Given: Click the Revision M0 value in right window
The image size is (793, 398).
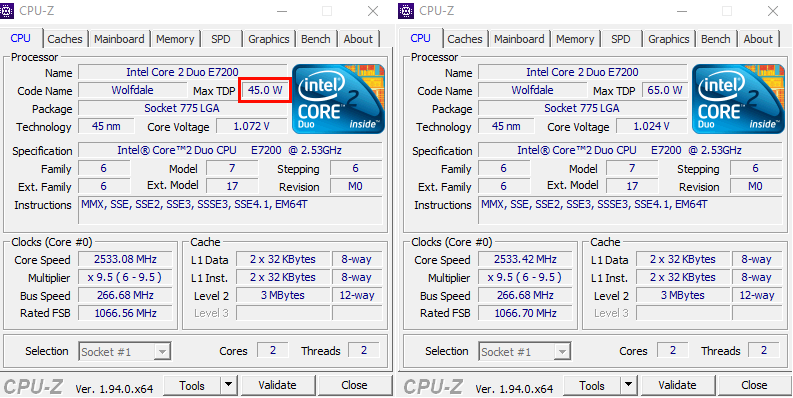Looking at the screenshot, I should 755,186.
